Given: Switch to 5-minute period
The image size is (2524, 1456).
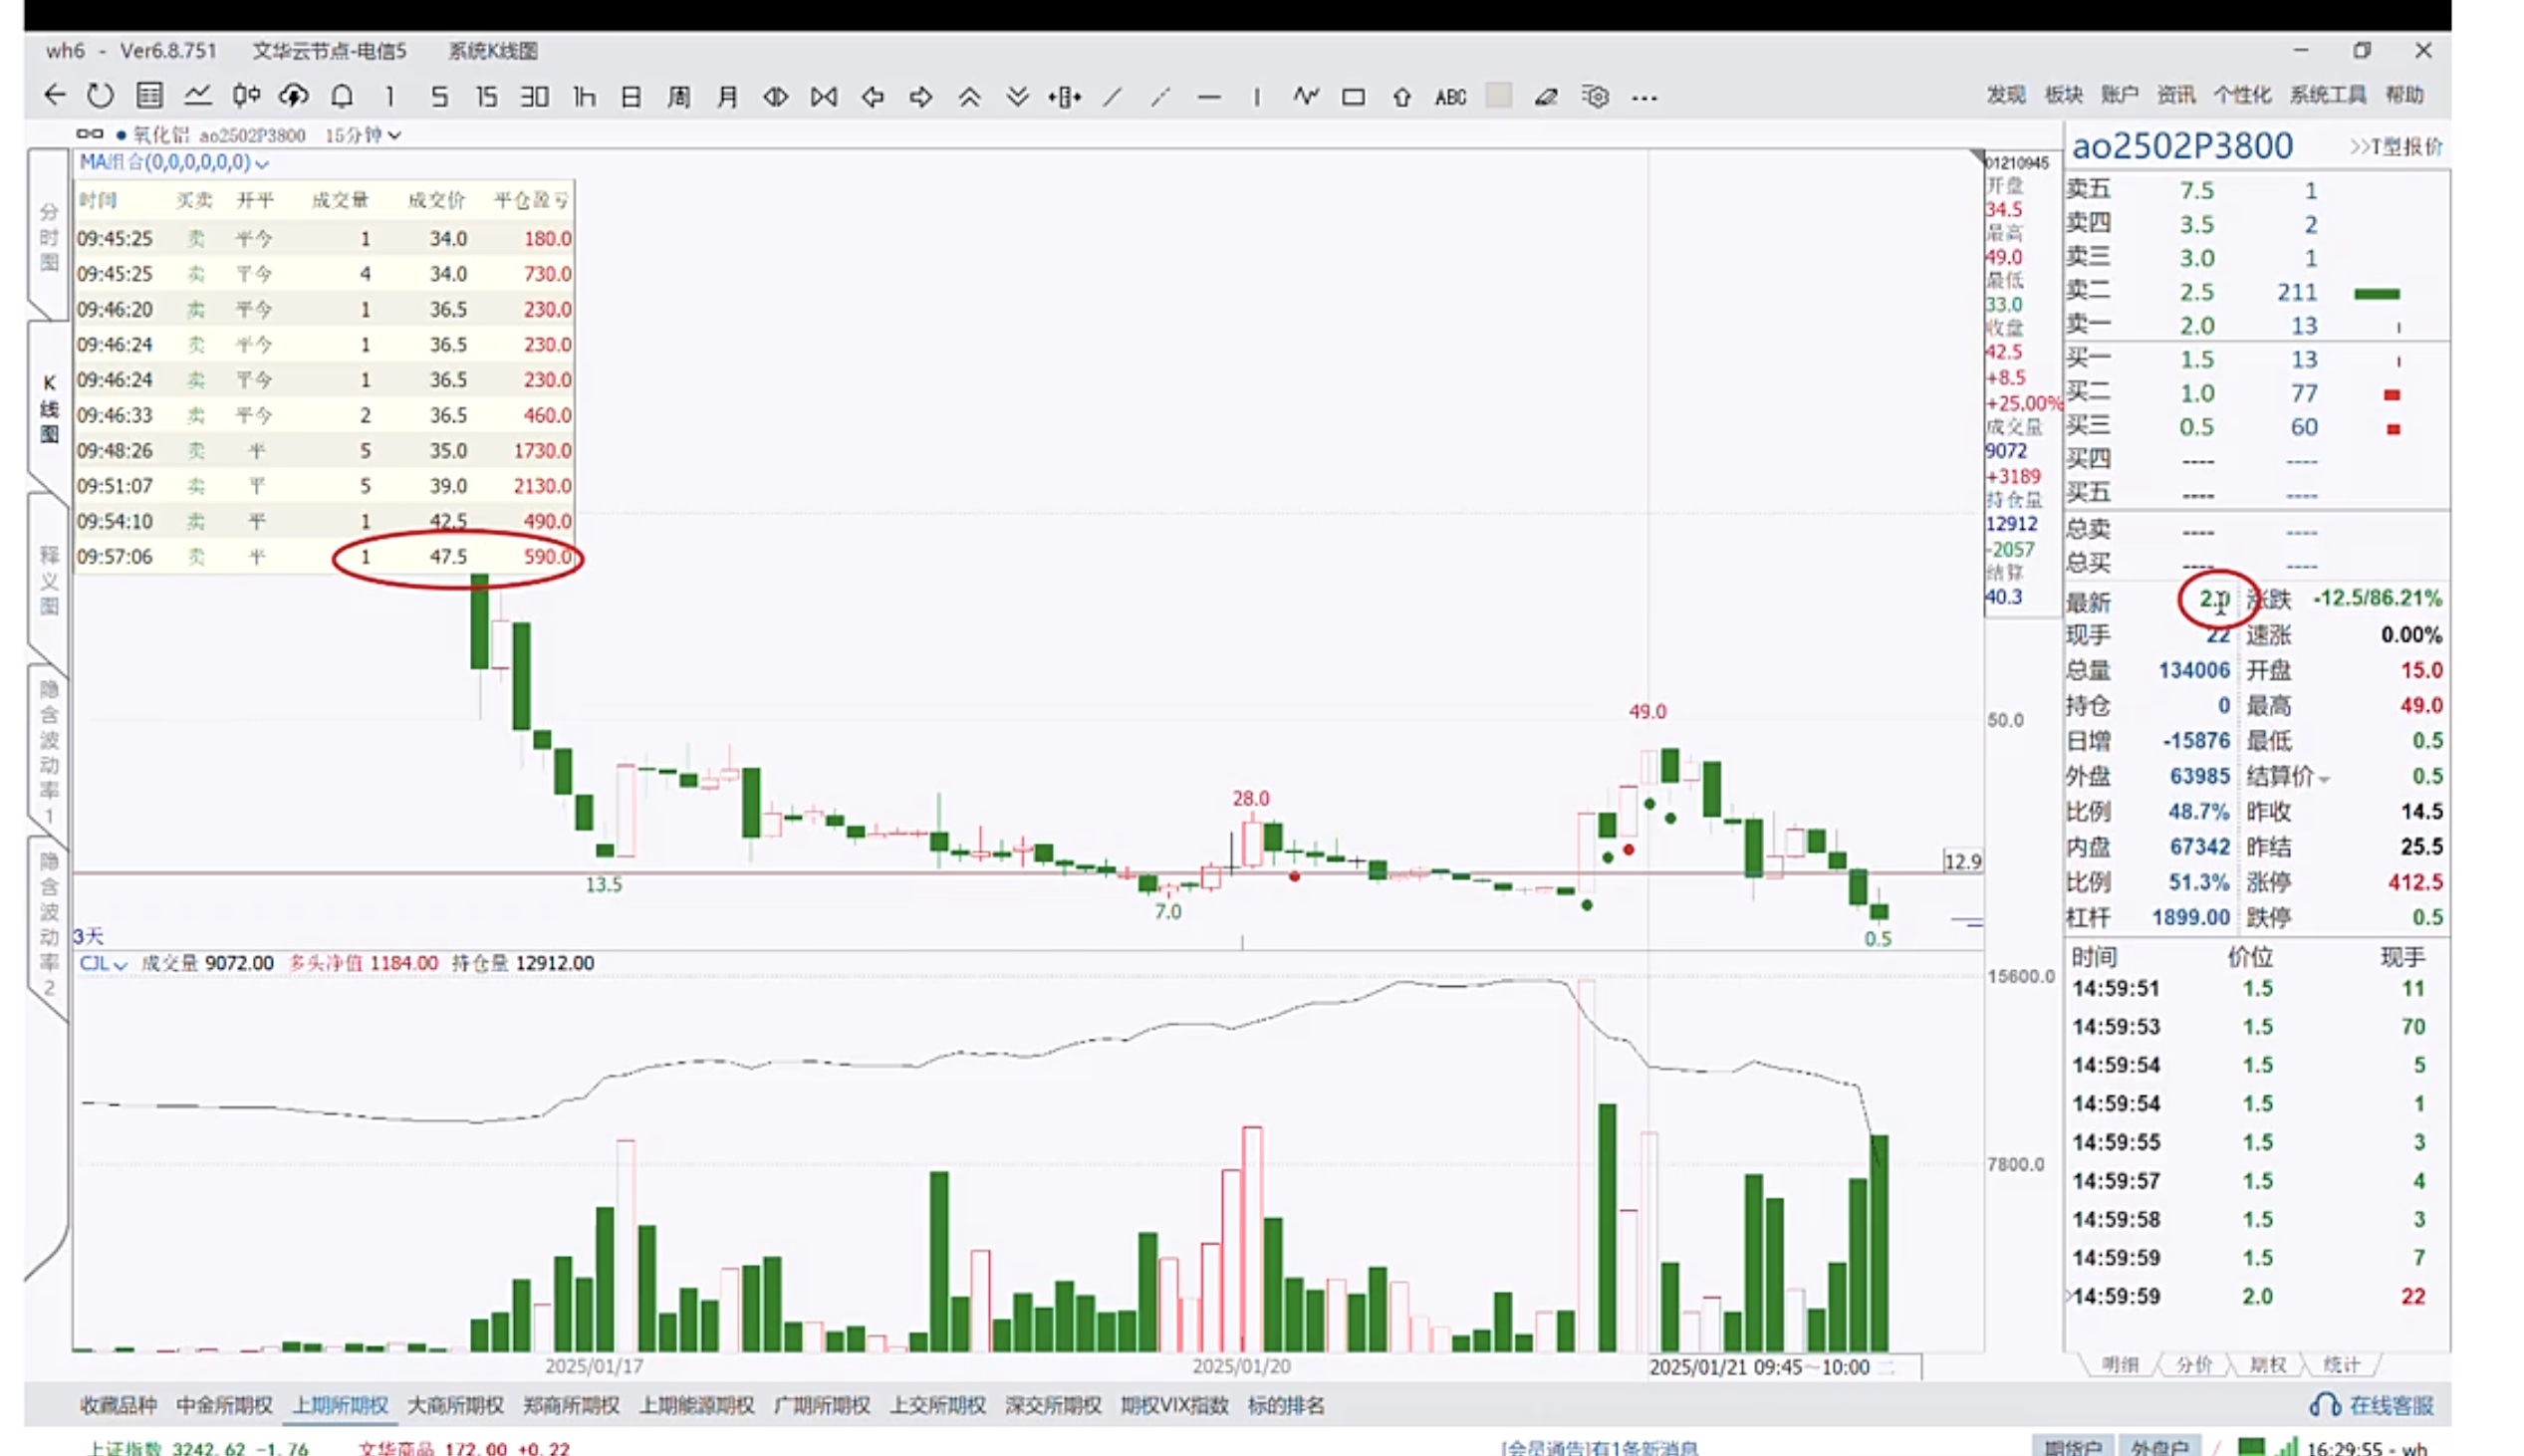Looking at the screenshot, I should (x=439, y=97).
